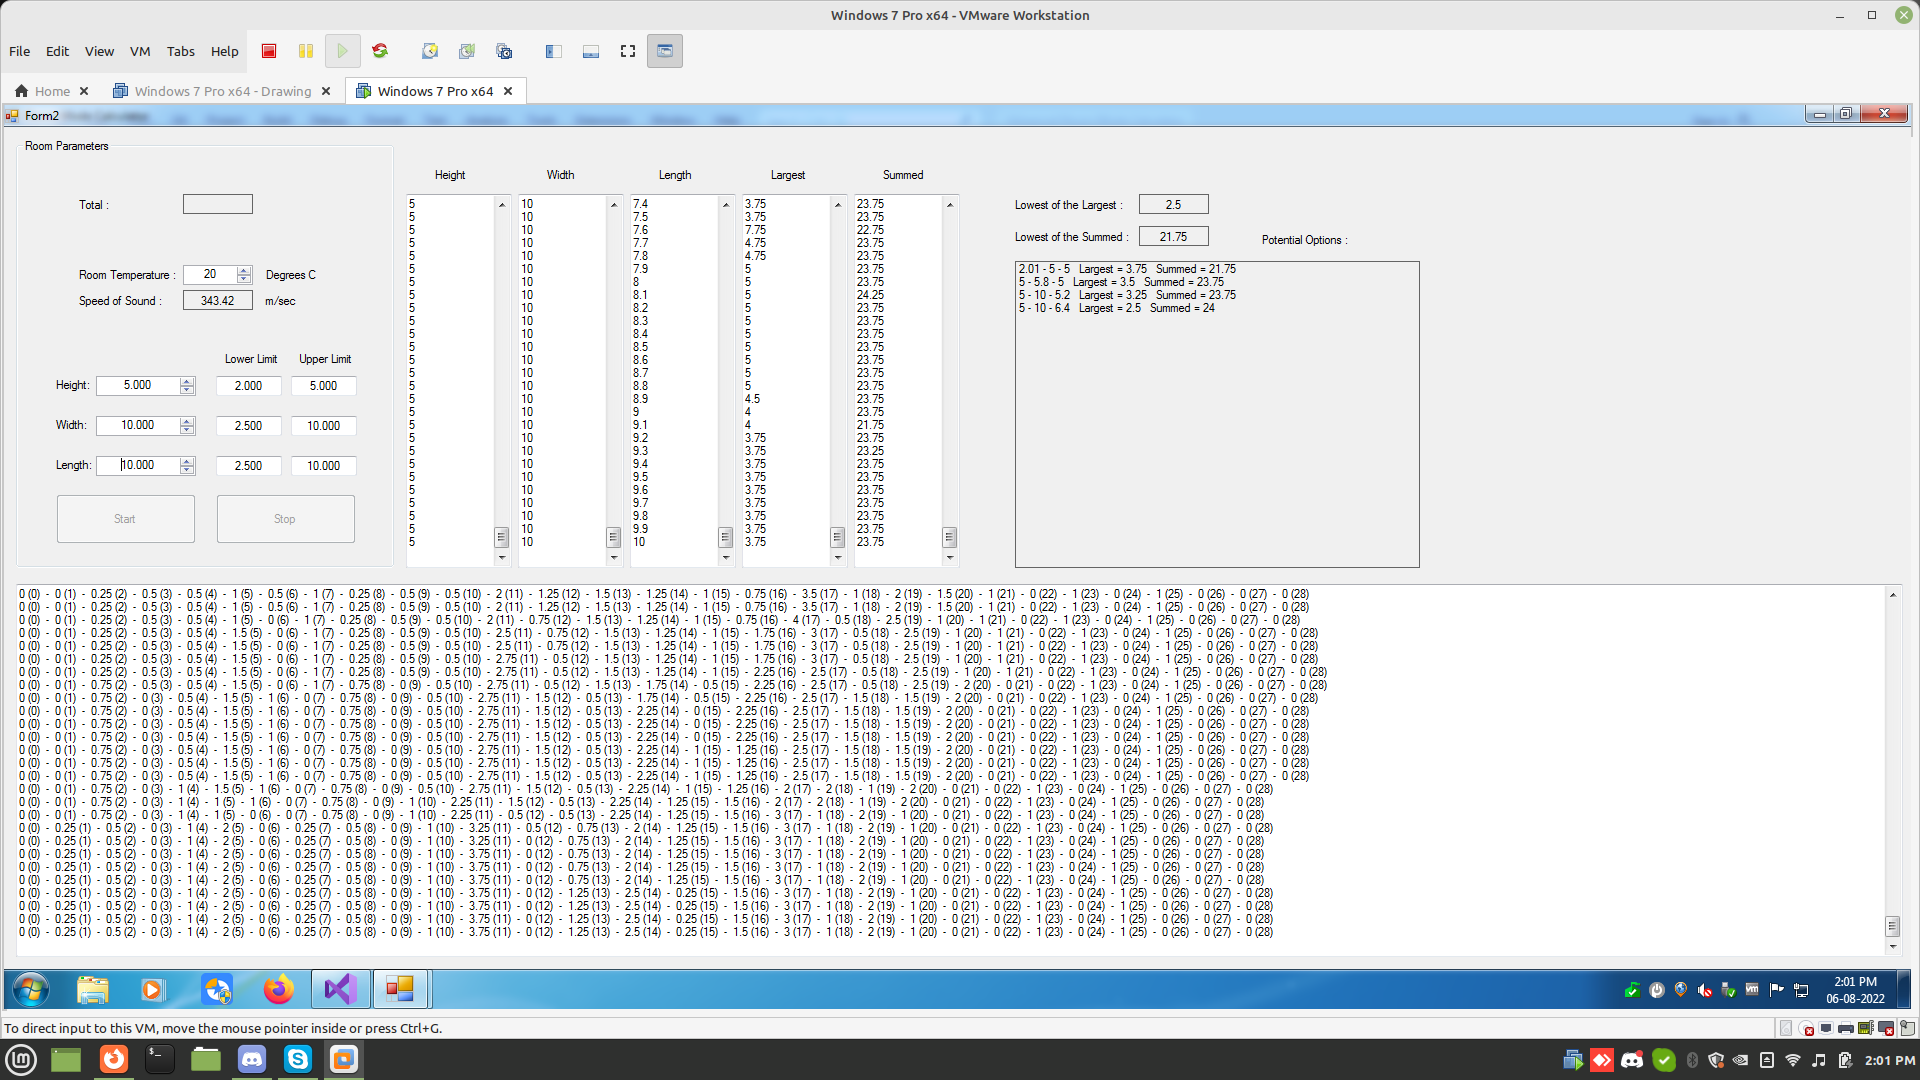Image resolution: width=1920 pixels, height=1080 pixels.
Task: Click the Height value spinner up arrow
Action: (187, 381)
